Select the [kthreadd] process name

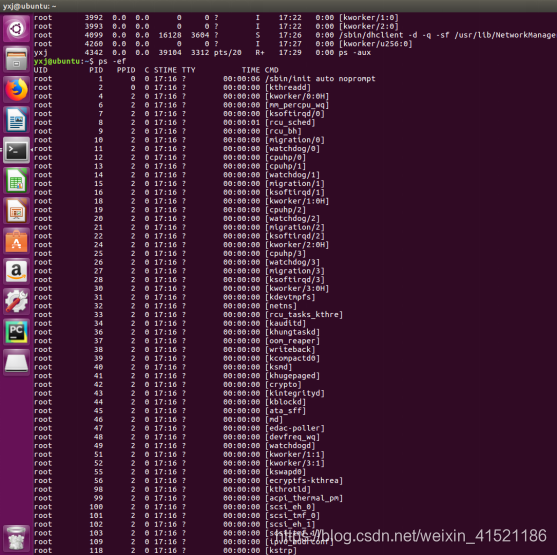coord(288,87)
